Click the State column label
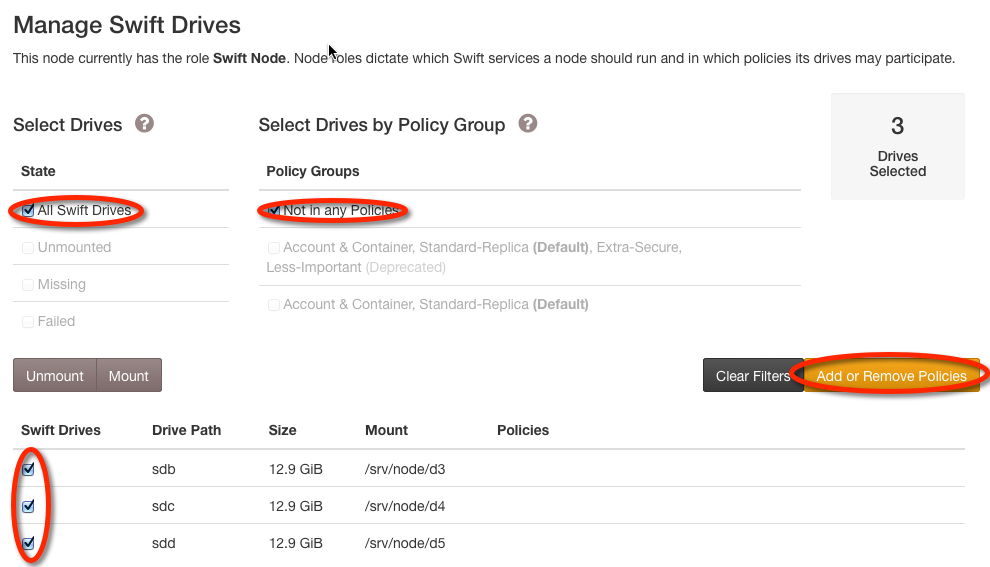 click(38, 171)
